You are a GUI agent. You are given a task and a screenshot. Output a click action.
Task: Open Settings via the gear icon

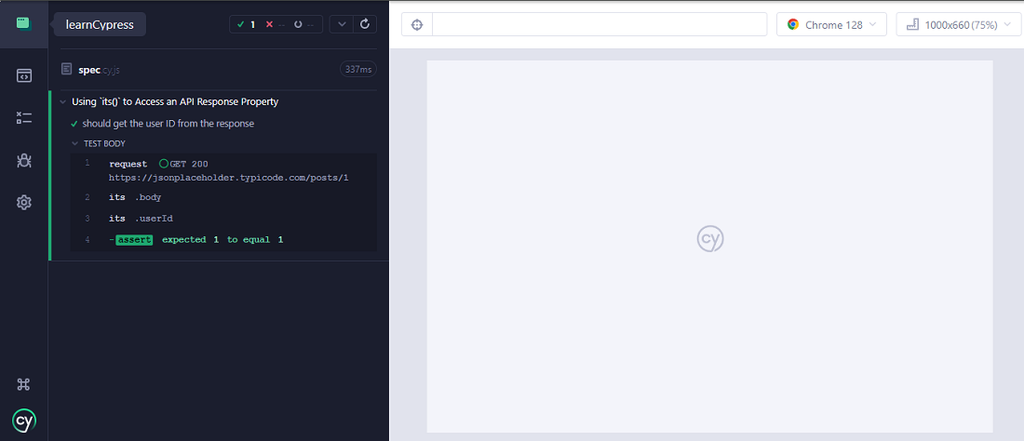pos(24,203)
